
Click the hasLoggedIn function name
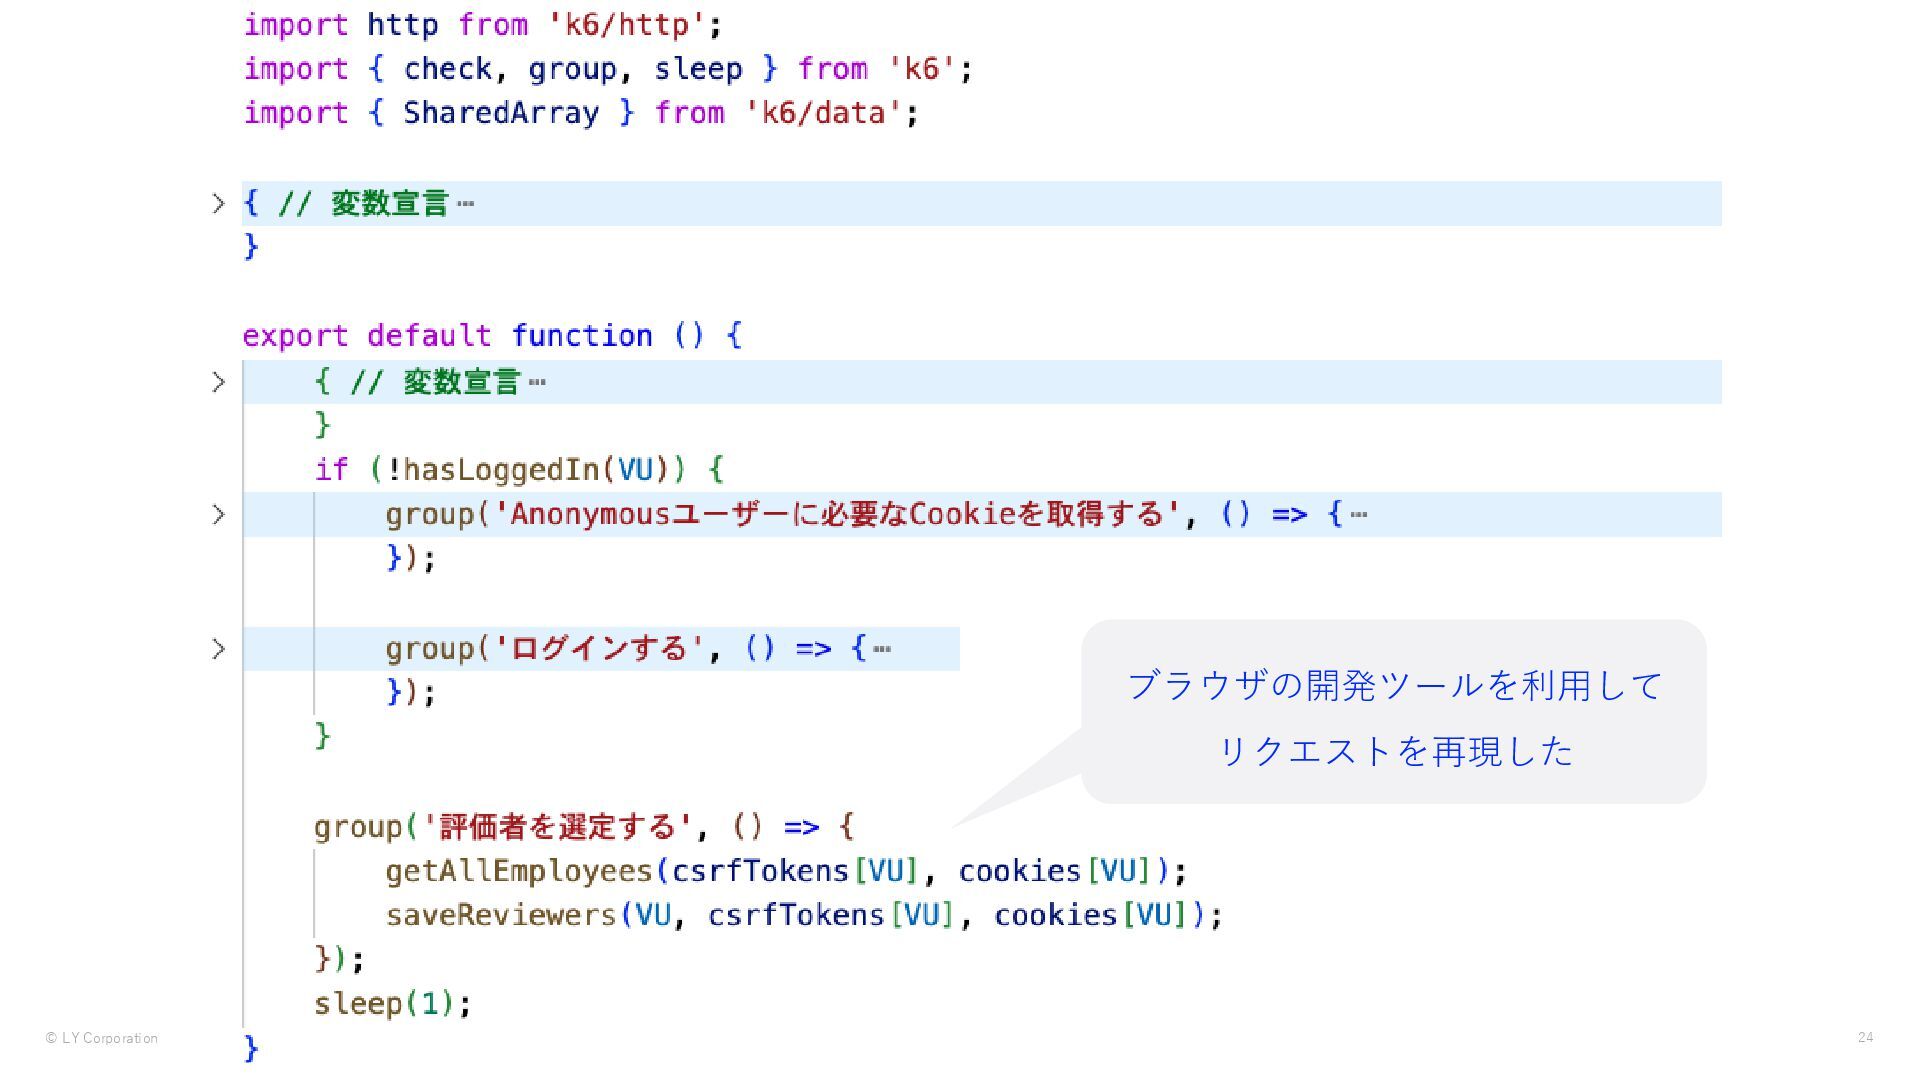(500, 470)
